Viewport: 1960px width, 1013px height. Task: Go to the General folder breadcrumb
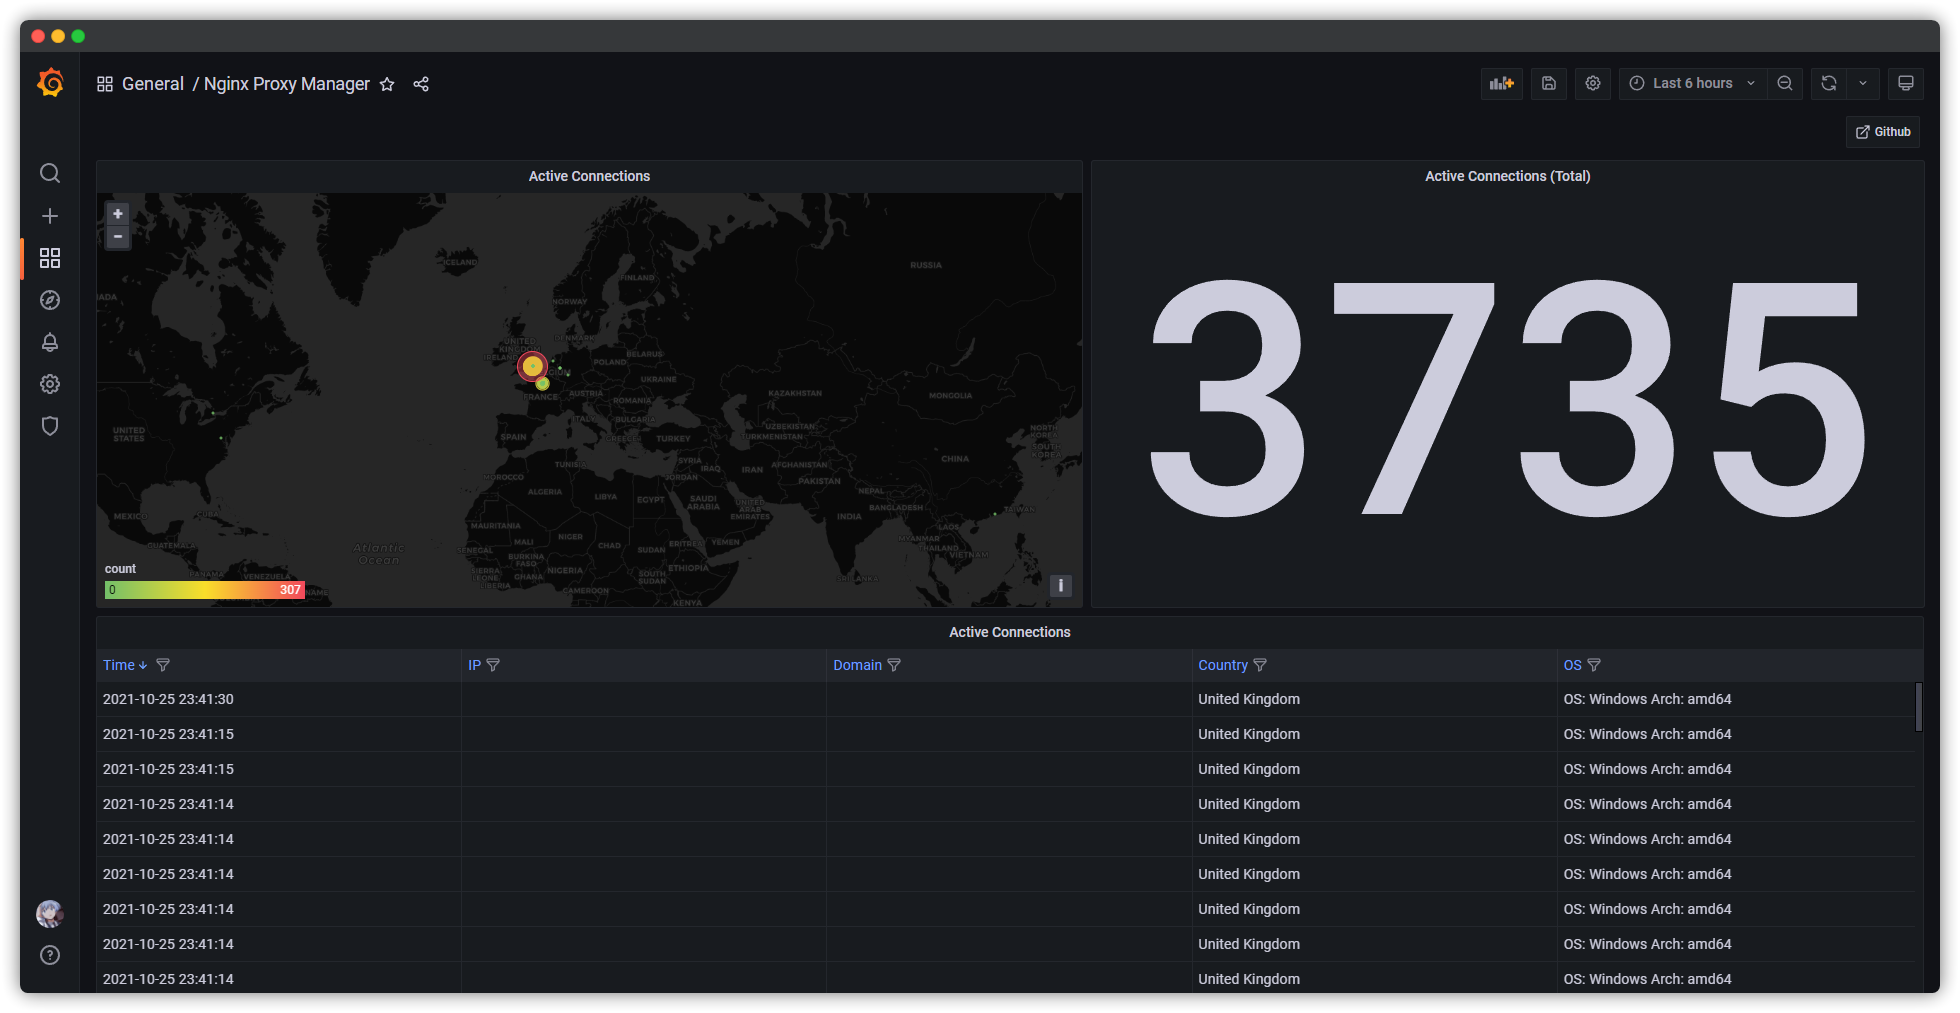[153, 84]
